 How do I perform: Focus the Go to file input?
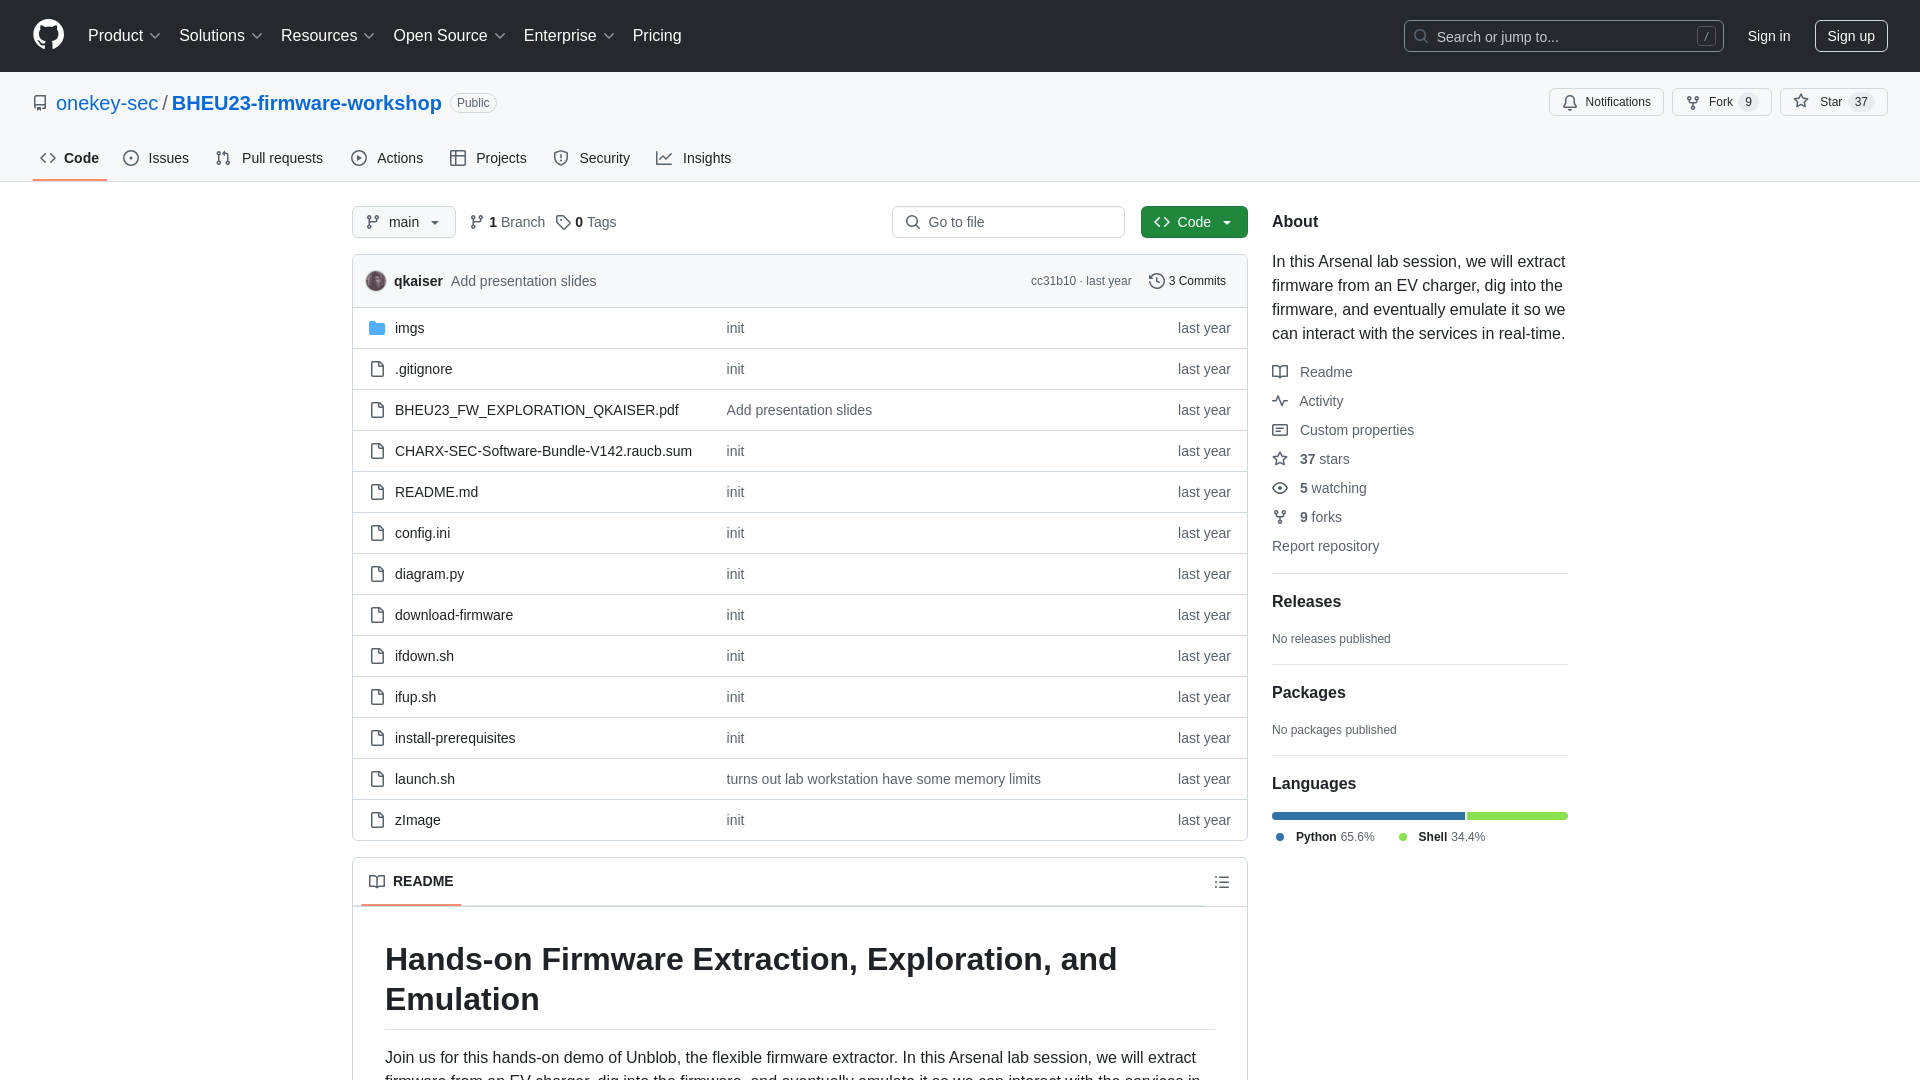[1008, 222]
